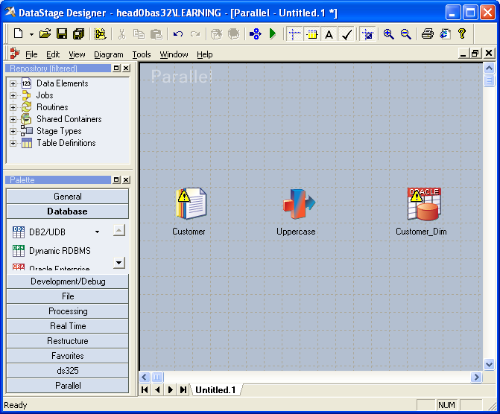Click the Redo toolbar icon
This screenshot has width=500, height=414.
pyautogui.click(x=195, y=34)
